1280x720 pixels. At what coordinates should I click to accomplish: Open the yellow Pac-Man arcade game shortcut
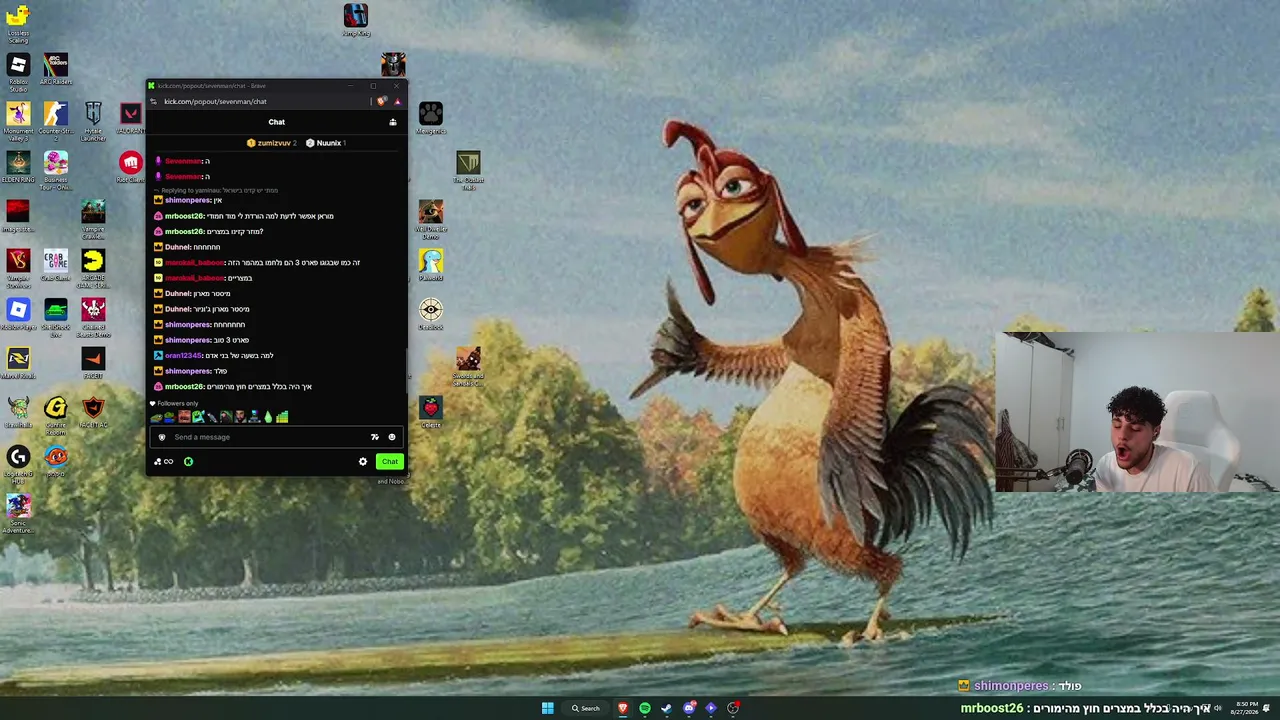(x=93, y=268)
